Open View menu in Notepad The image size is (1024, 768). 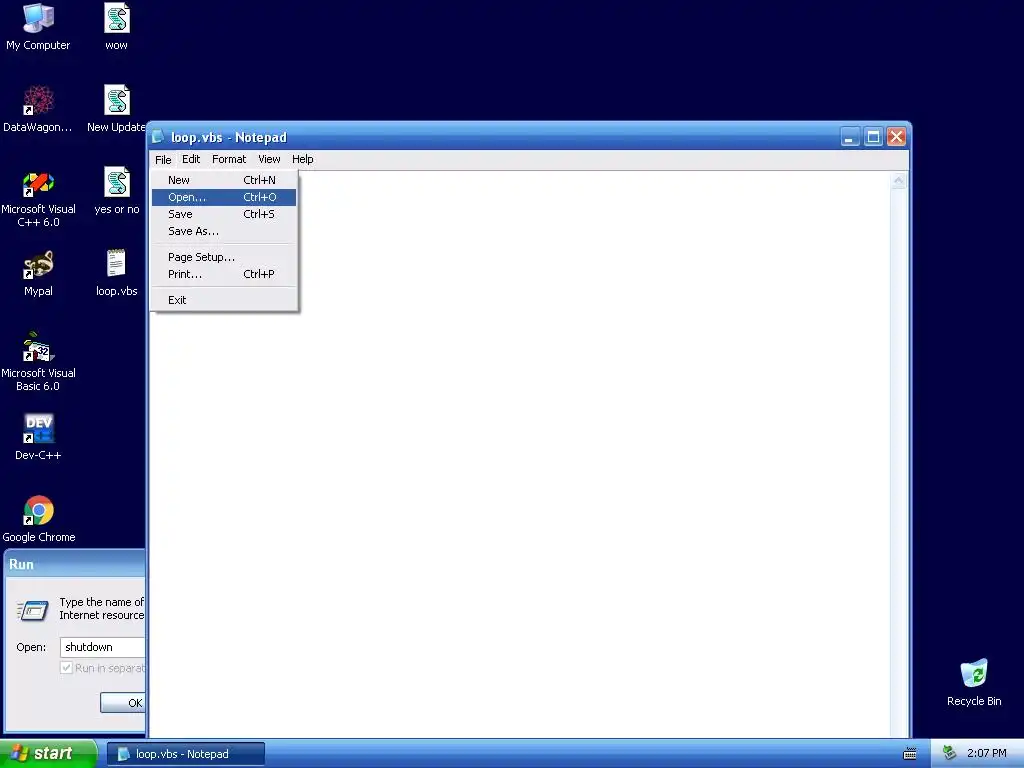pos(269,159)
